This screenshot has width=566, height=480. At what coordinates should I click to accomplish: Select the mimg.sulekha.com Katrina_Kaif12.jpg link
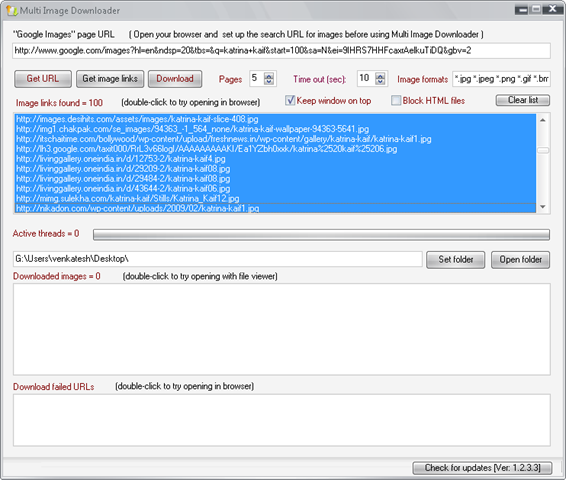(x=275, y=198)
